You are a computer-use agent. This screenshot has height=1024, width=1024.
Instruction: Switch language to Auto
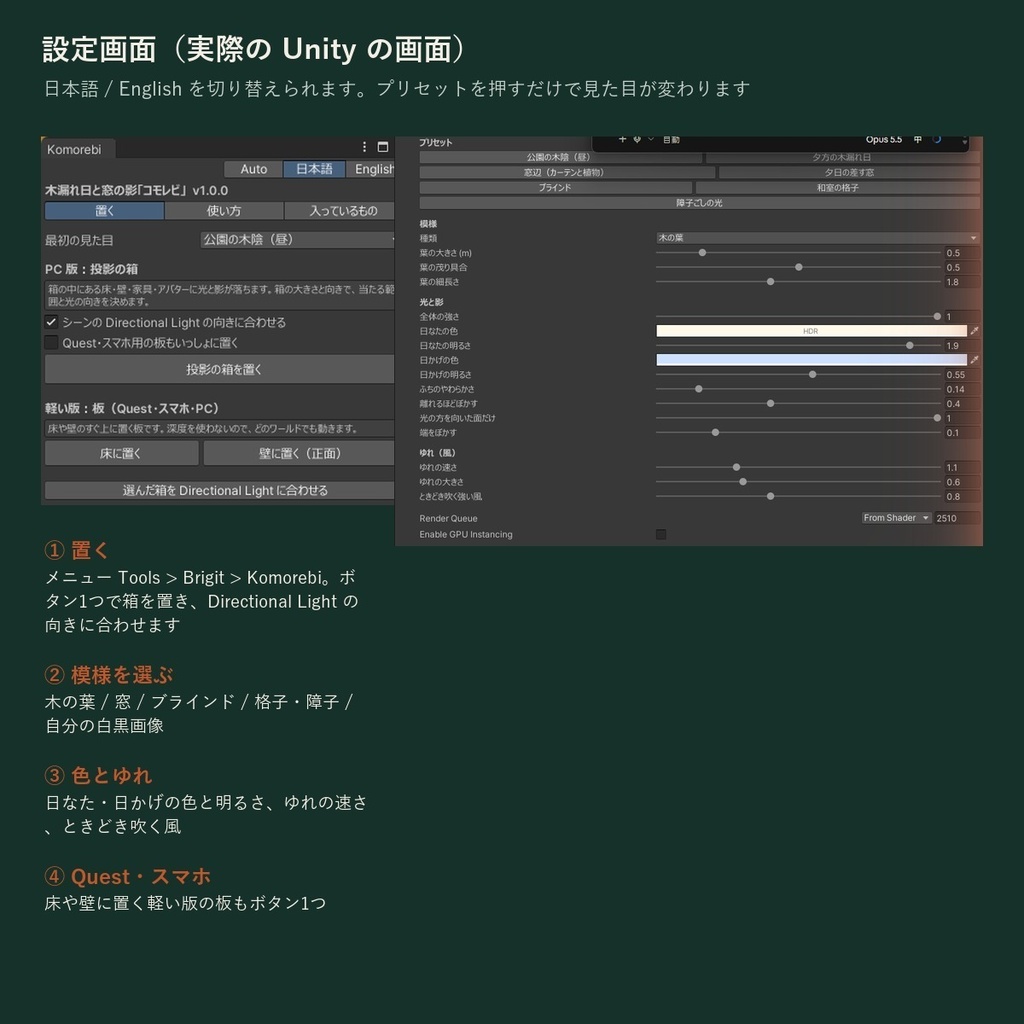(253, 169)
